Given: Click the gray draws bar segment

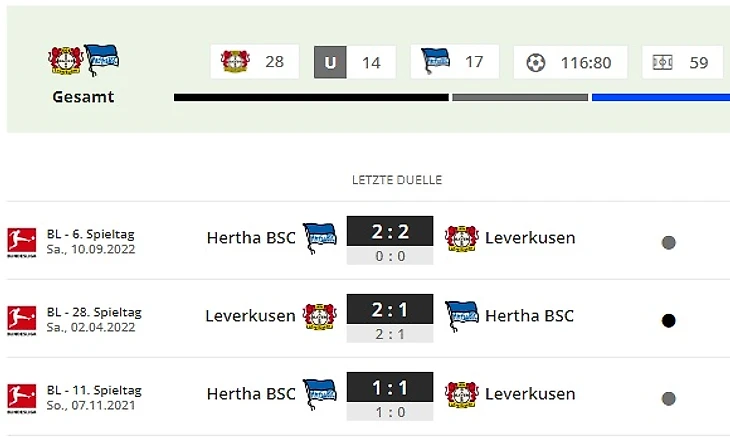Looking at the screenshot, I should pyautogui.click(x=519, y=97).
